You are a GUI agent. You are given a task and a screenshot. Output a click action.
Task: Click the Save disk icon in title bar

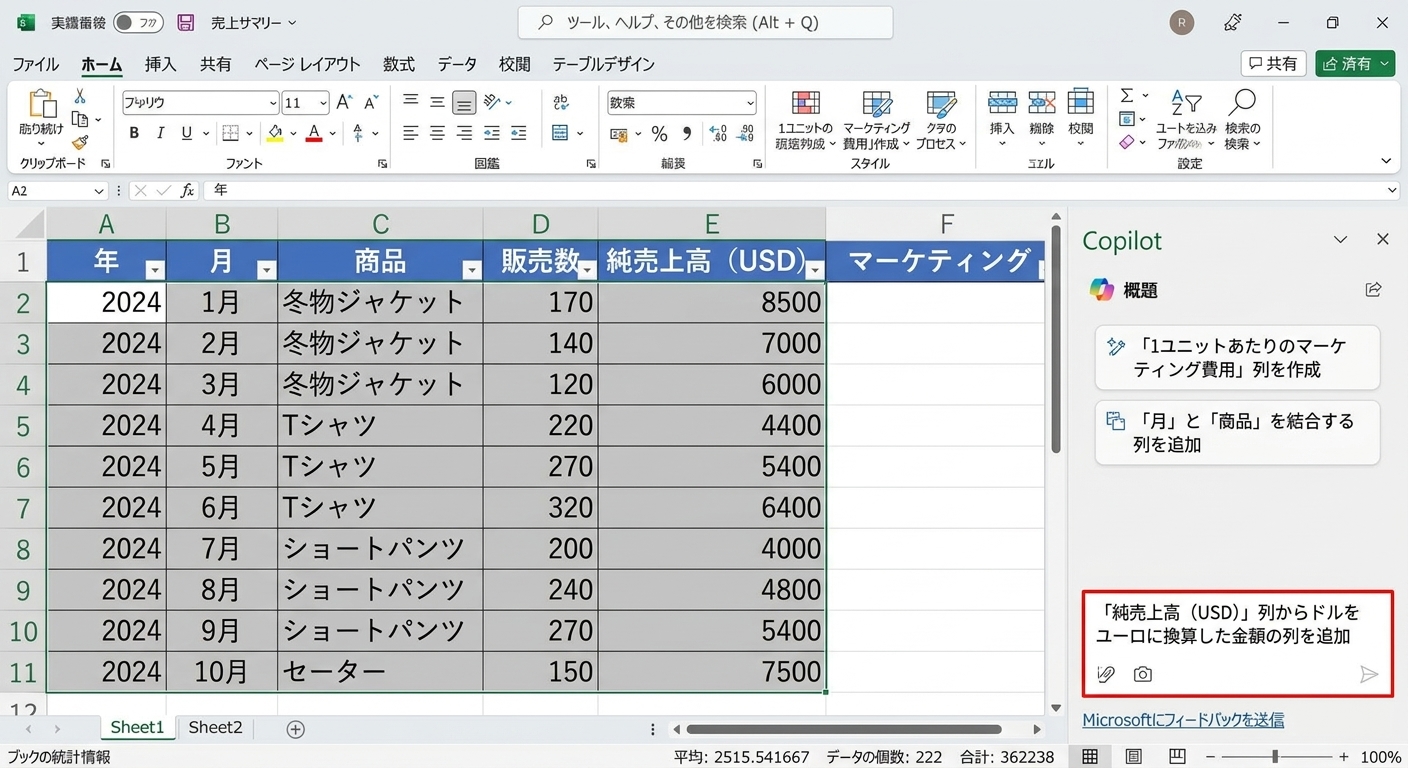coord(185,22)
